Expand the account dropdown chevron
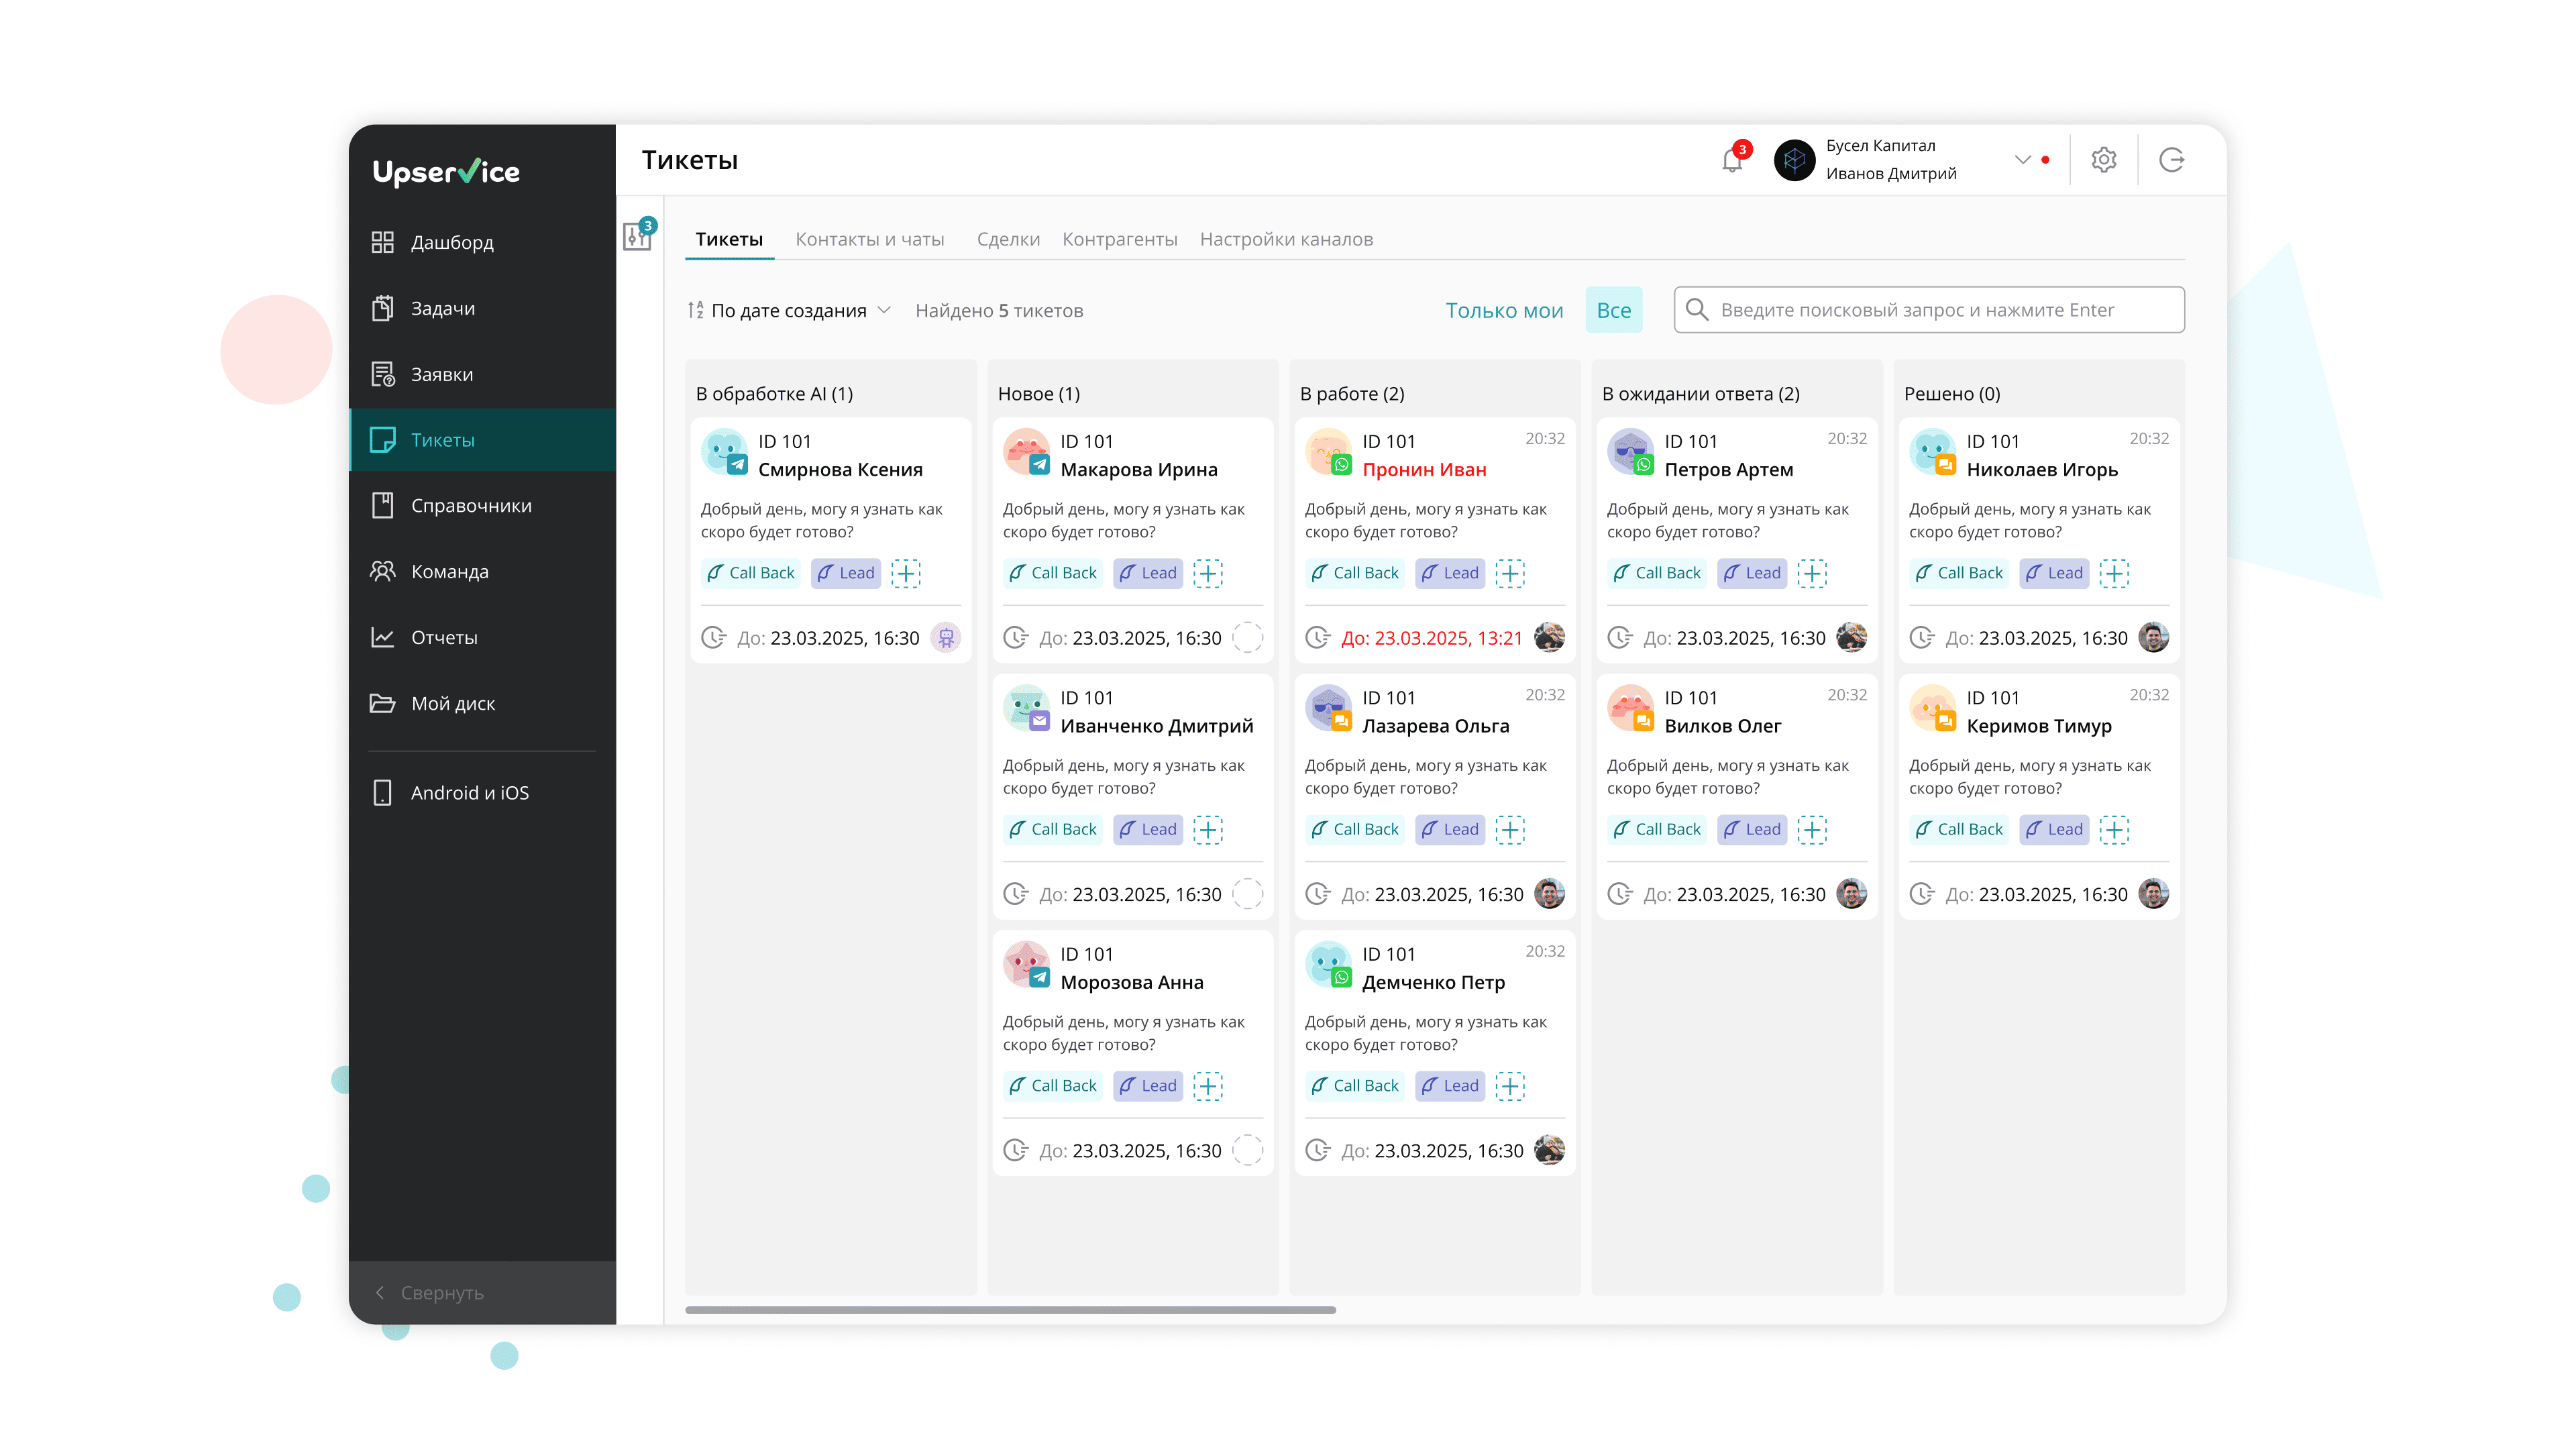 2022,160
